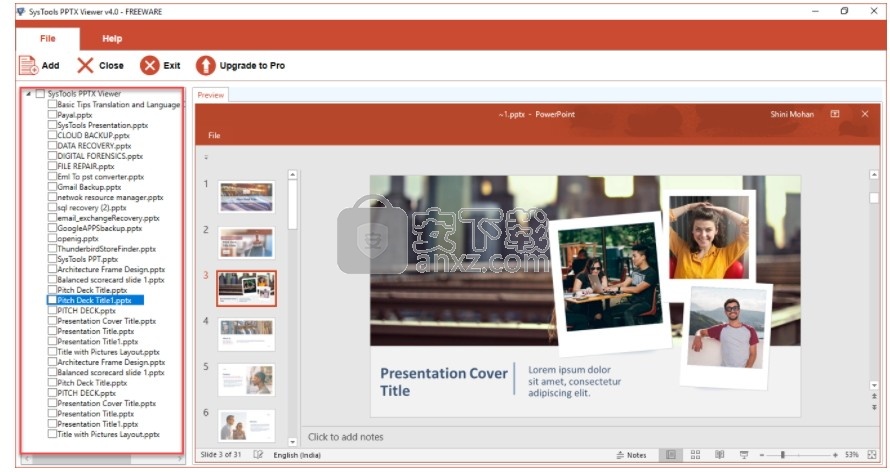Check the DIGITAL FORENSICS.pptx checkbox

[52, 155]
